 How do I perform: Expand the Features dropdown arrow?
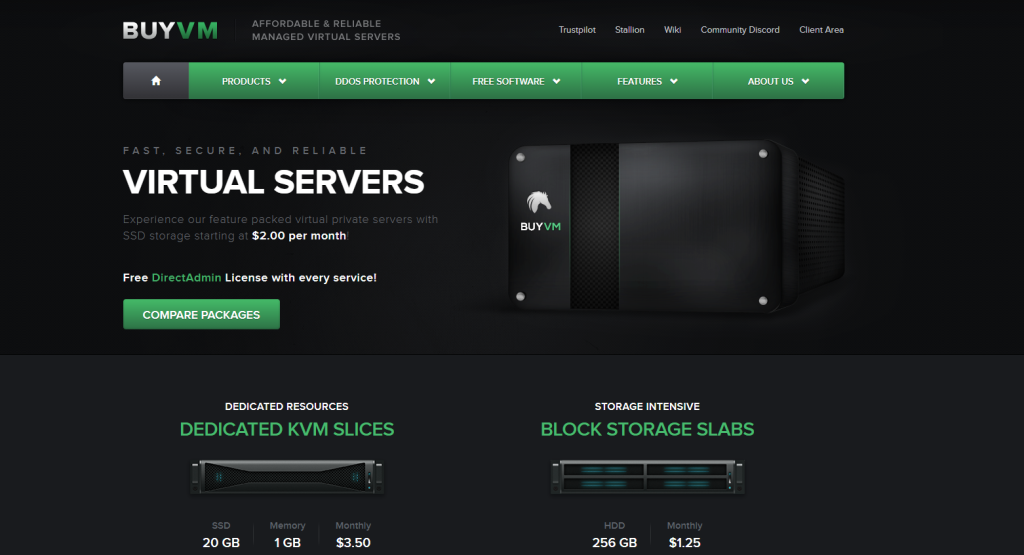pos(674,82)
